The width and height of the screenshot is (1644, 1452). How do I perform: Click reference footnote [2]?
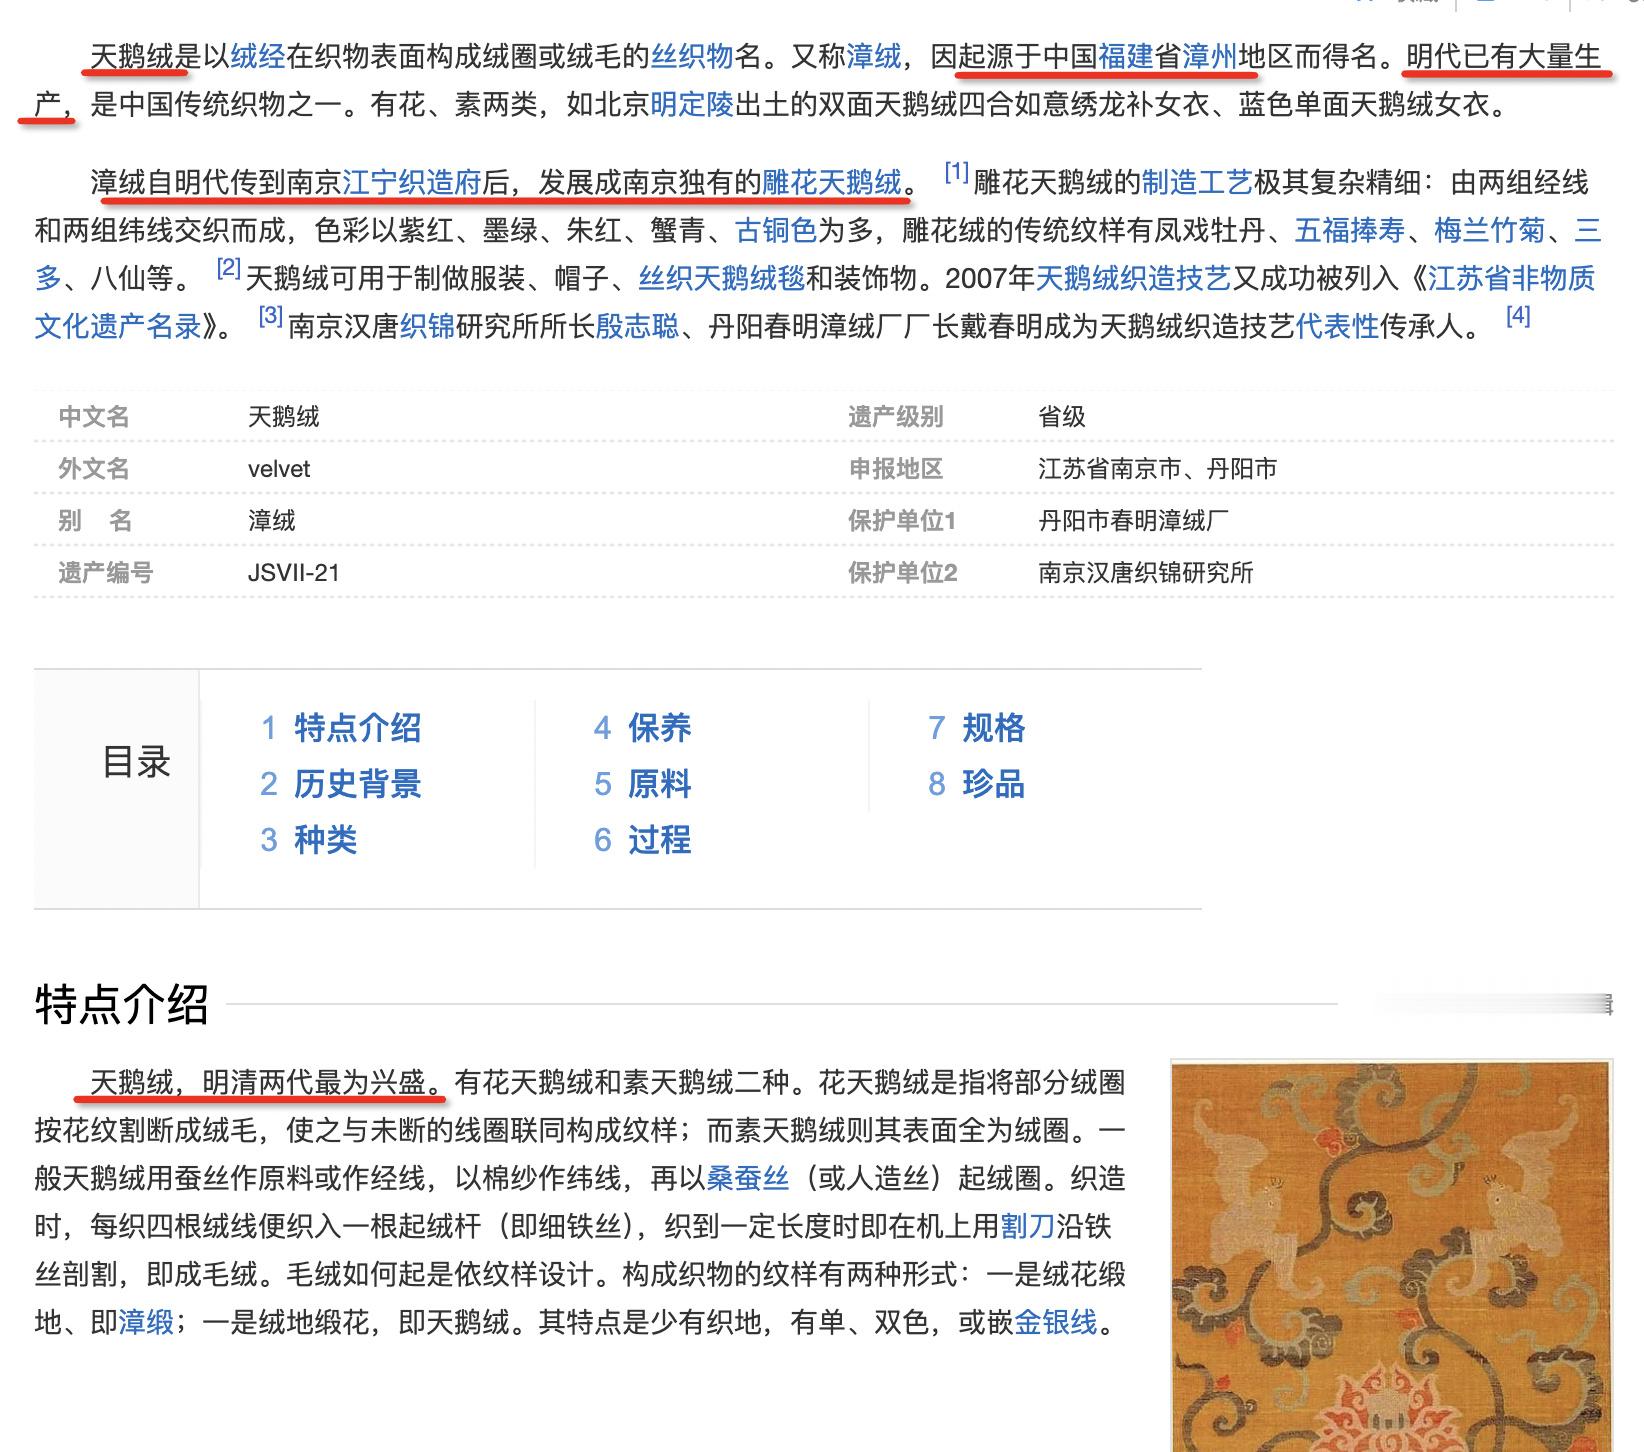pyautogui.click(x=229, y=268)
